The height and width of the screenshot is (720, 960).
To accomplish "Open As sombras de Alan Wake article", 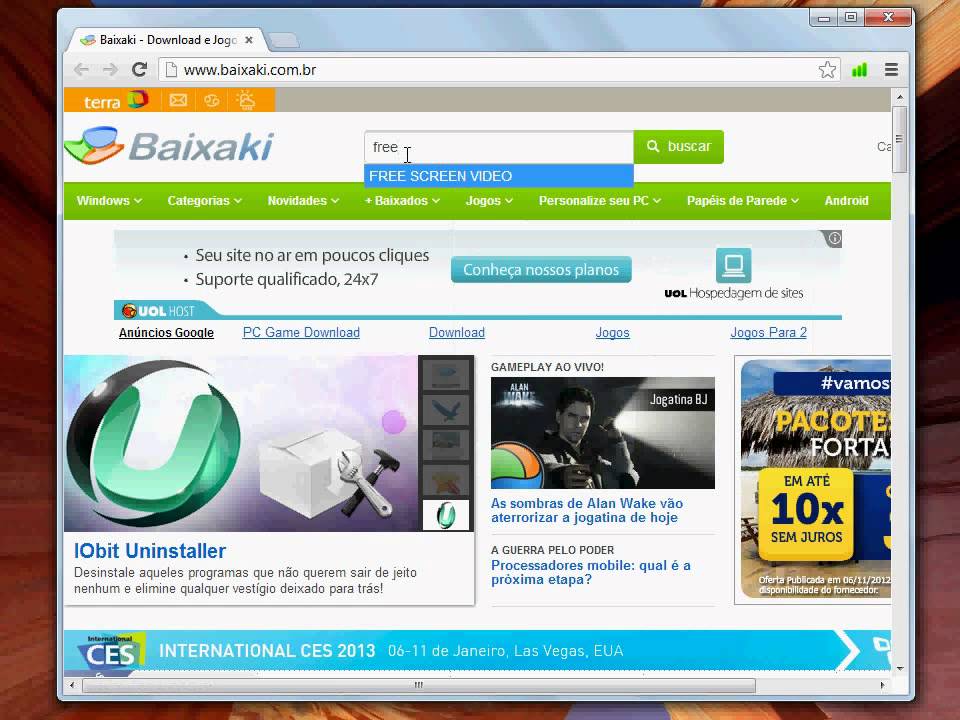I will point(587,511).
